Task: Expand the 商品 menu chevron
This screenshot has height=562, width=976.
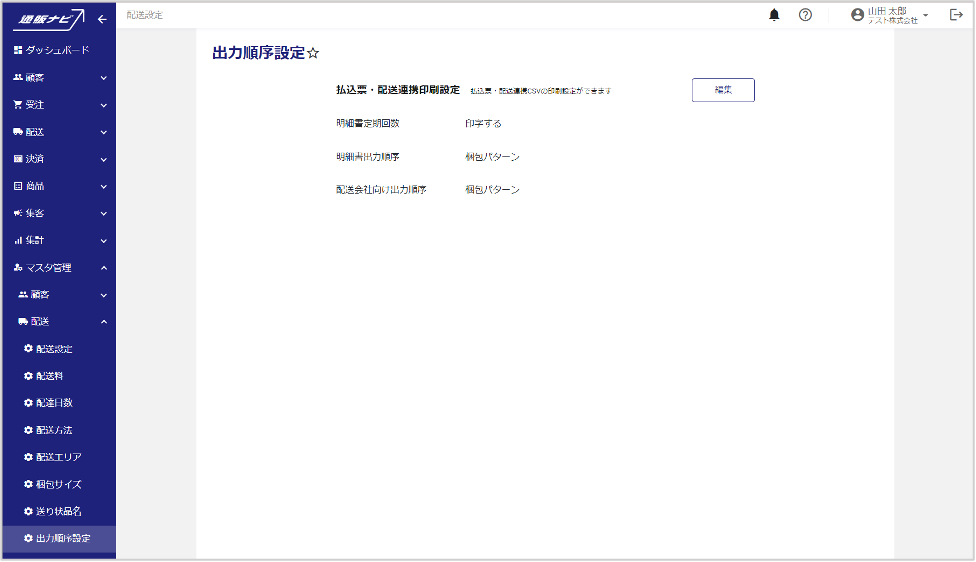Action: point(104,186)
